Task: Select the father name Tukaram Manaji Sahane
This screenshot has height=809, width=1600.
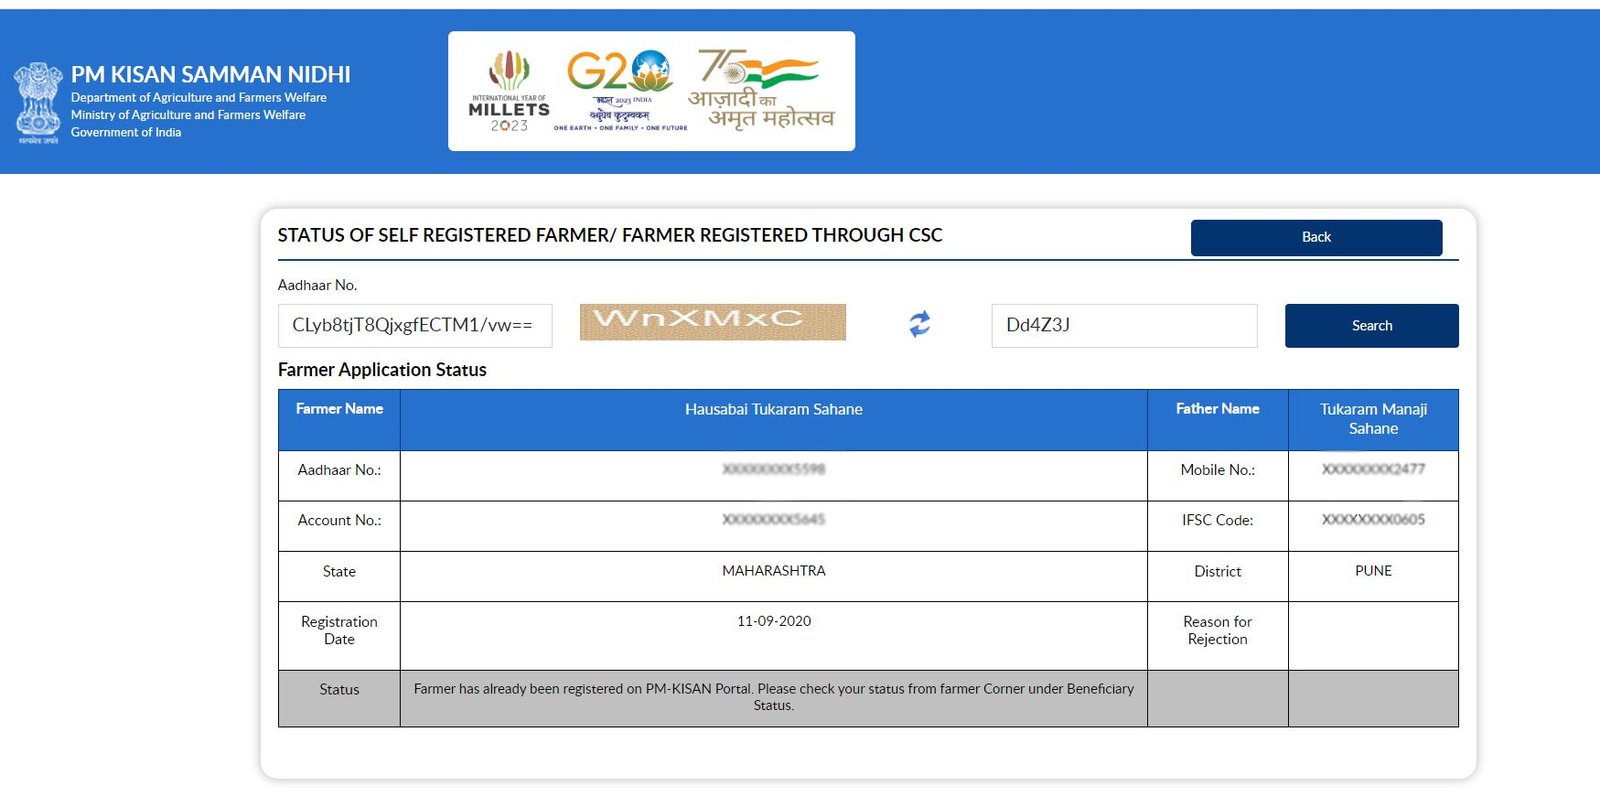Action: 1373,419
